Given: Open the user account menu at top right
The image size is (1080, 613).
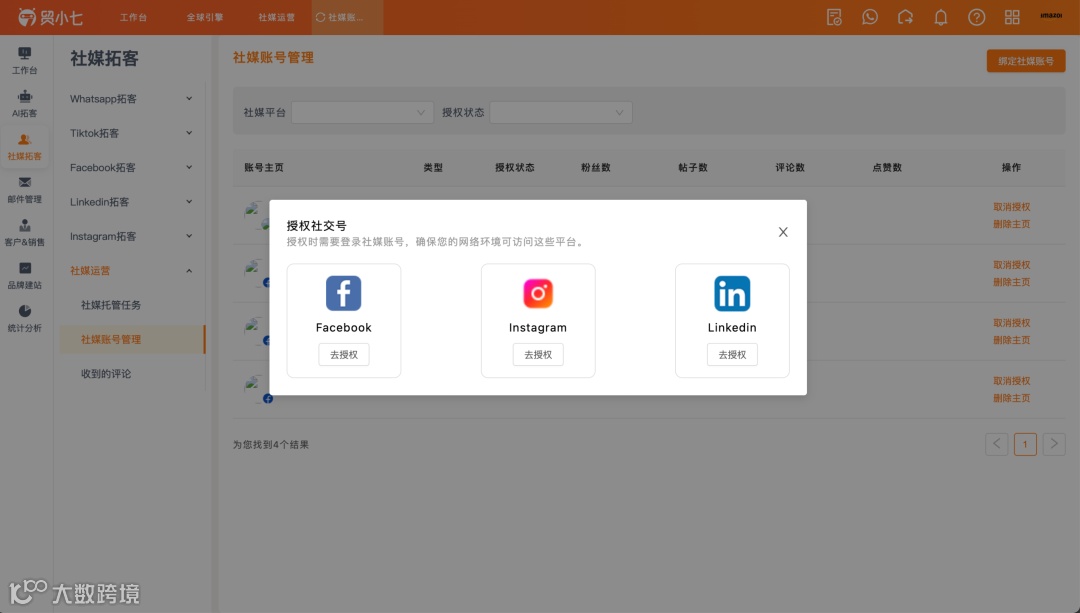Looking at the screenshot, I should point(1051,15).
